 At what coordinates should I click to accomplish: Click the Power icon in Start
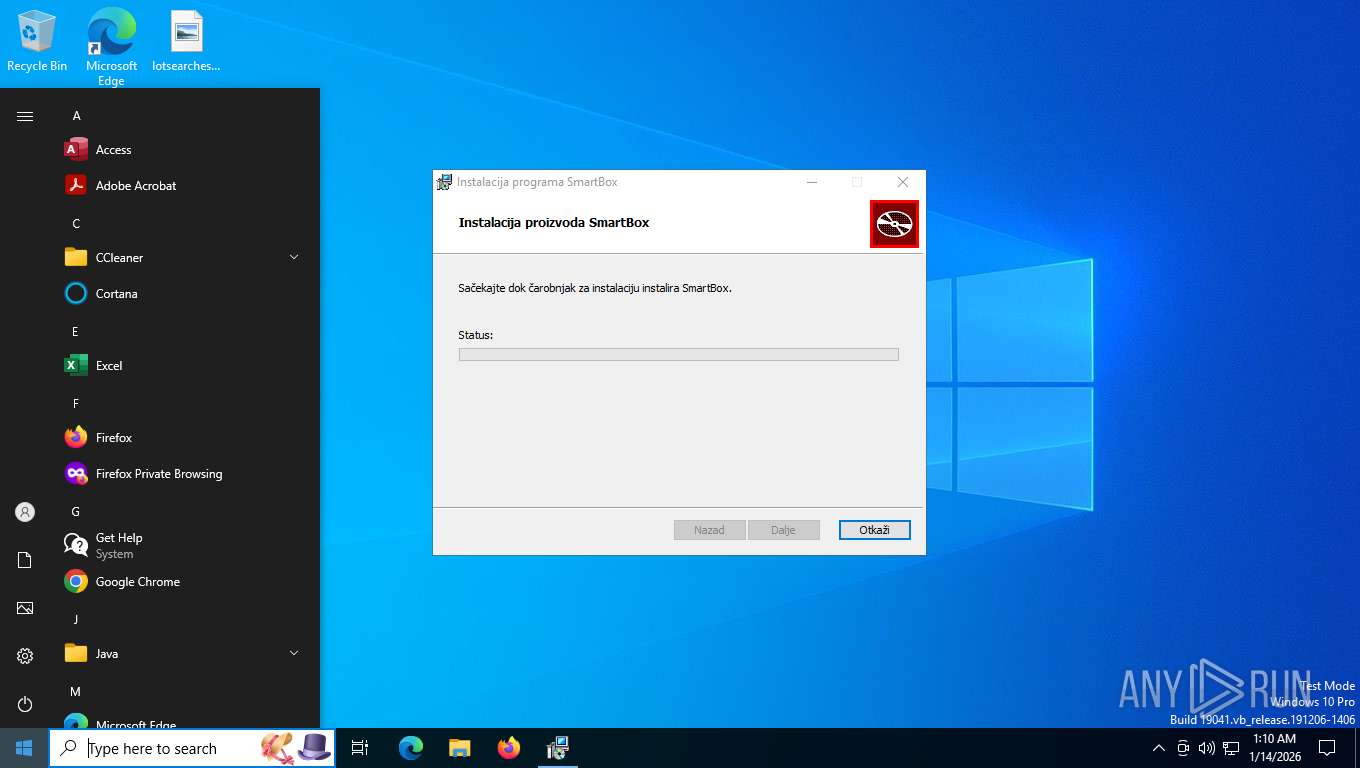point(25,704)
